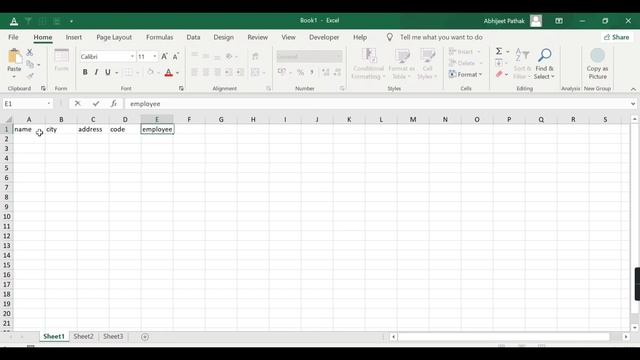Switch to the Page Layout tab
The width and height of the screenshot is (640, 360).
(x=114, y=37)
